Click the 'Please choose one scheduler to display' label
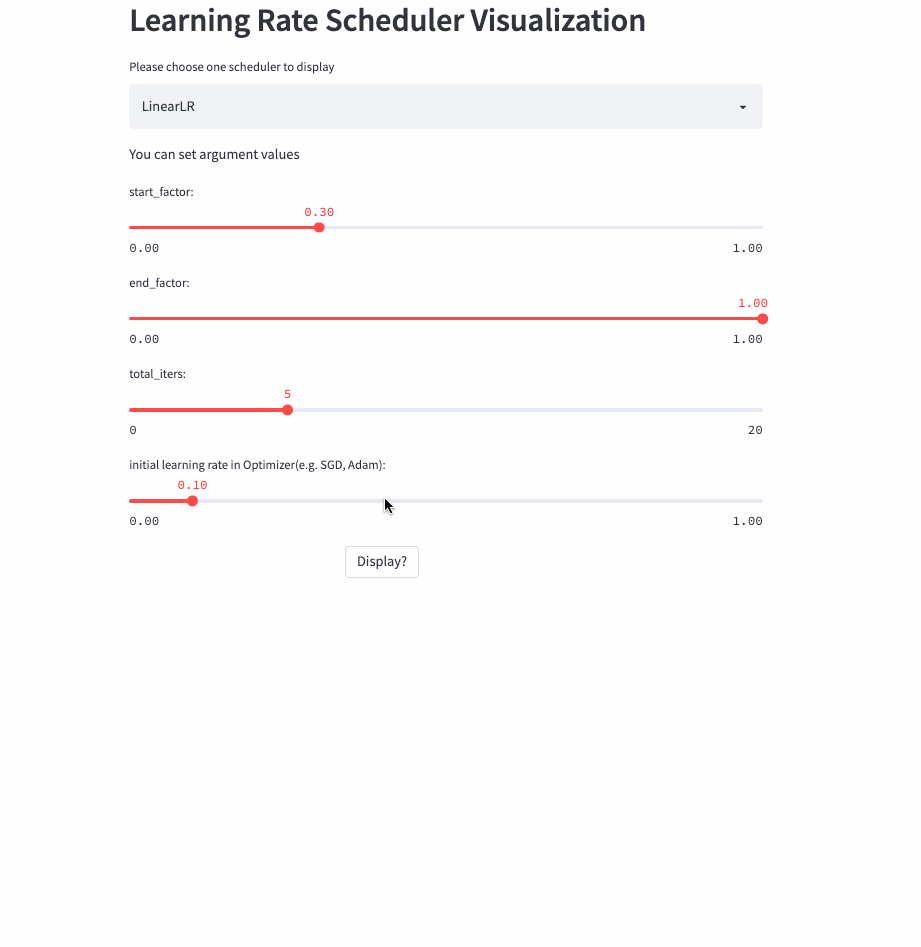Viewport: 921px width, 947px height. click(x=231, y=67)
